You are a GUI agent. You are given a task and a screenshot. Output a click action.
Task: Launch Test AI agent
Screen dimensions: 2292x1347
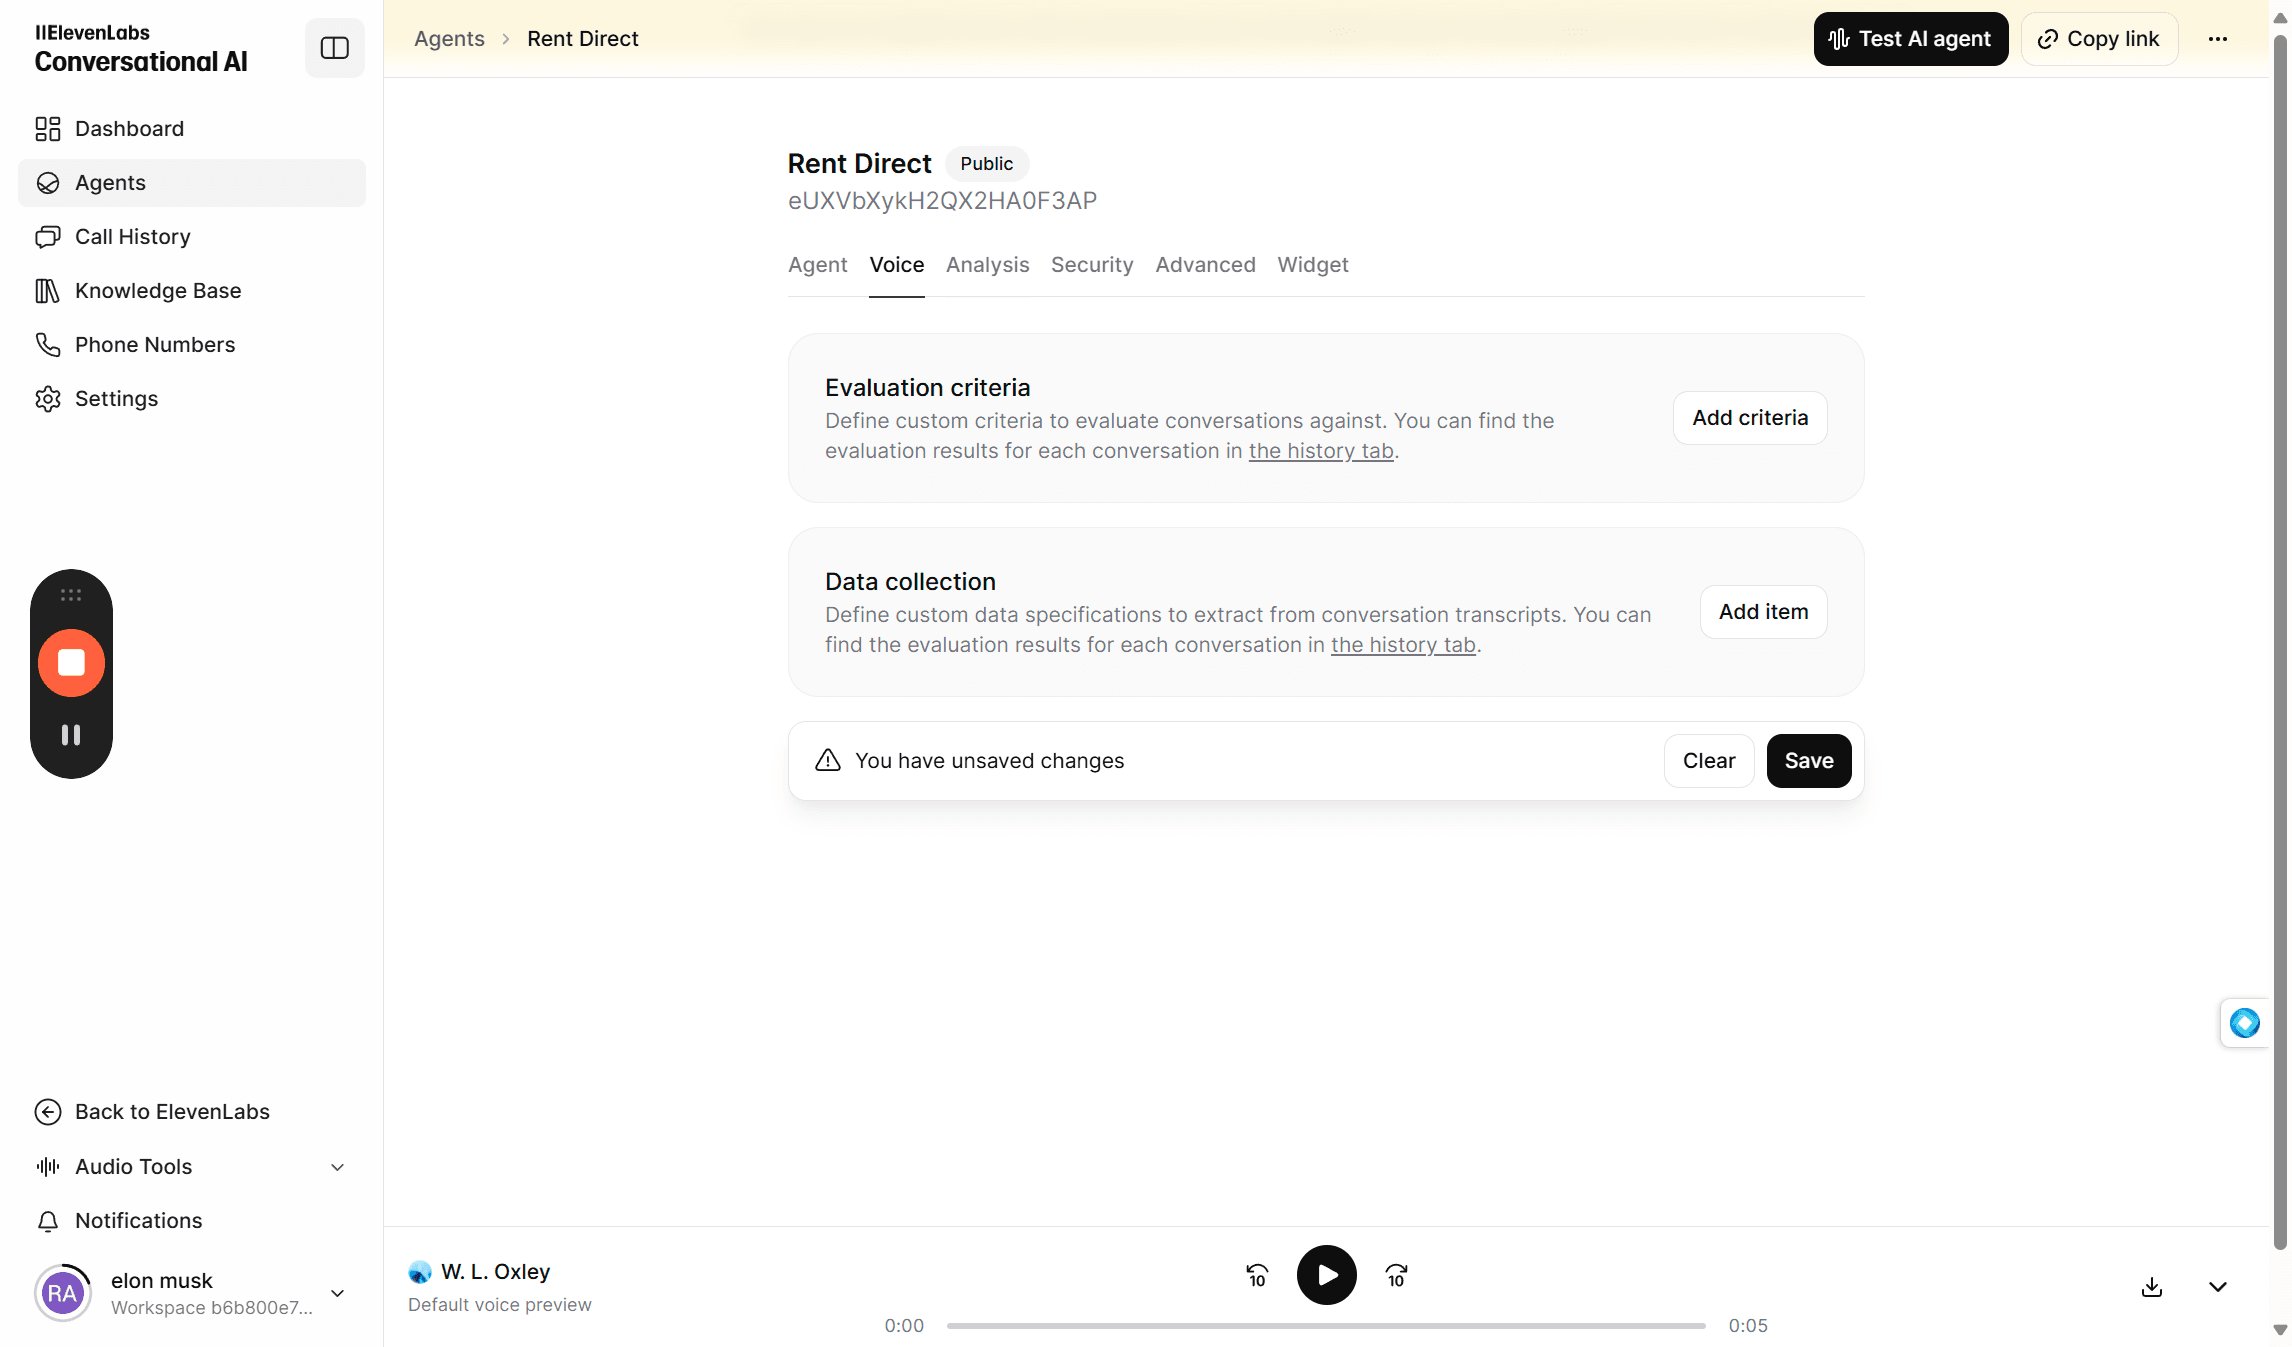coord(1911,39)
